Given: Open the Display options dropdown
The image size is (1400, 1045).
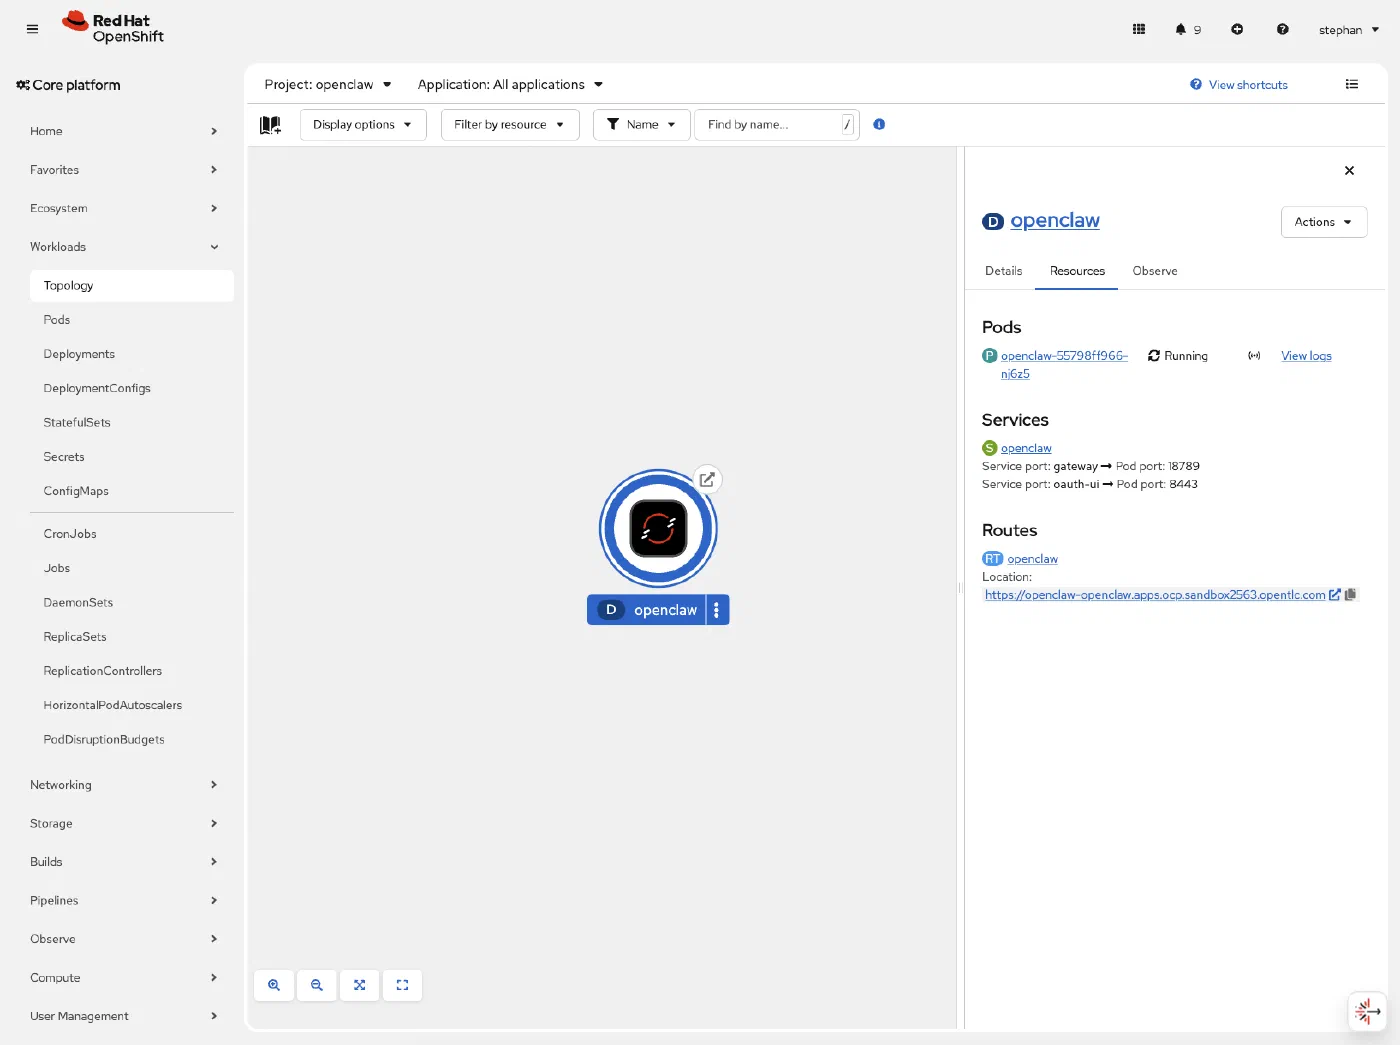Looking at the screenshot, I should click(x=363, y=125).
